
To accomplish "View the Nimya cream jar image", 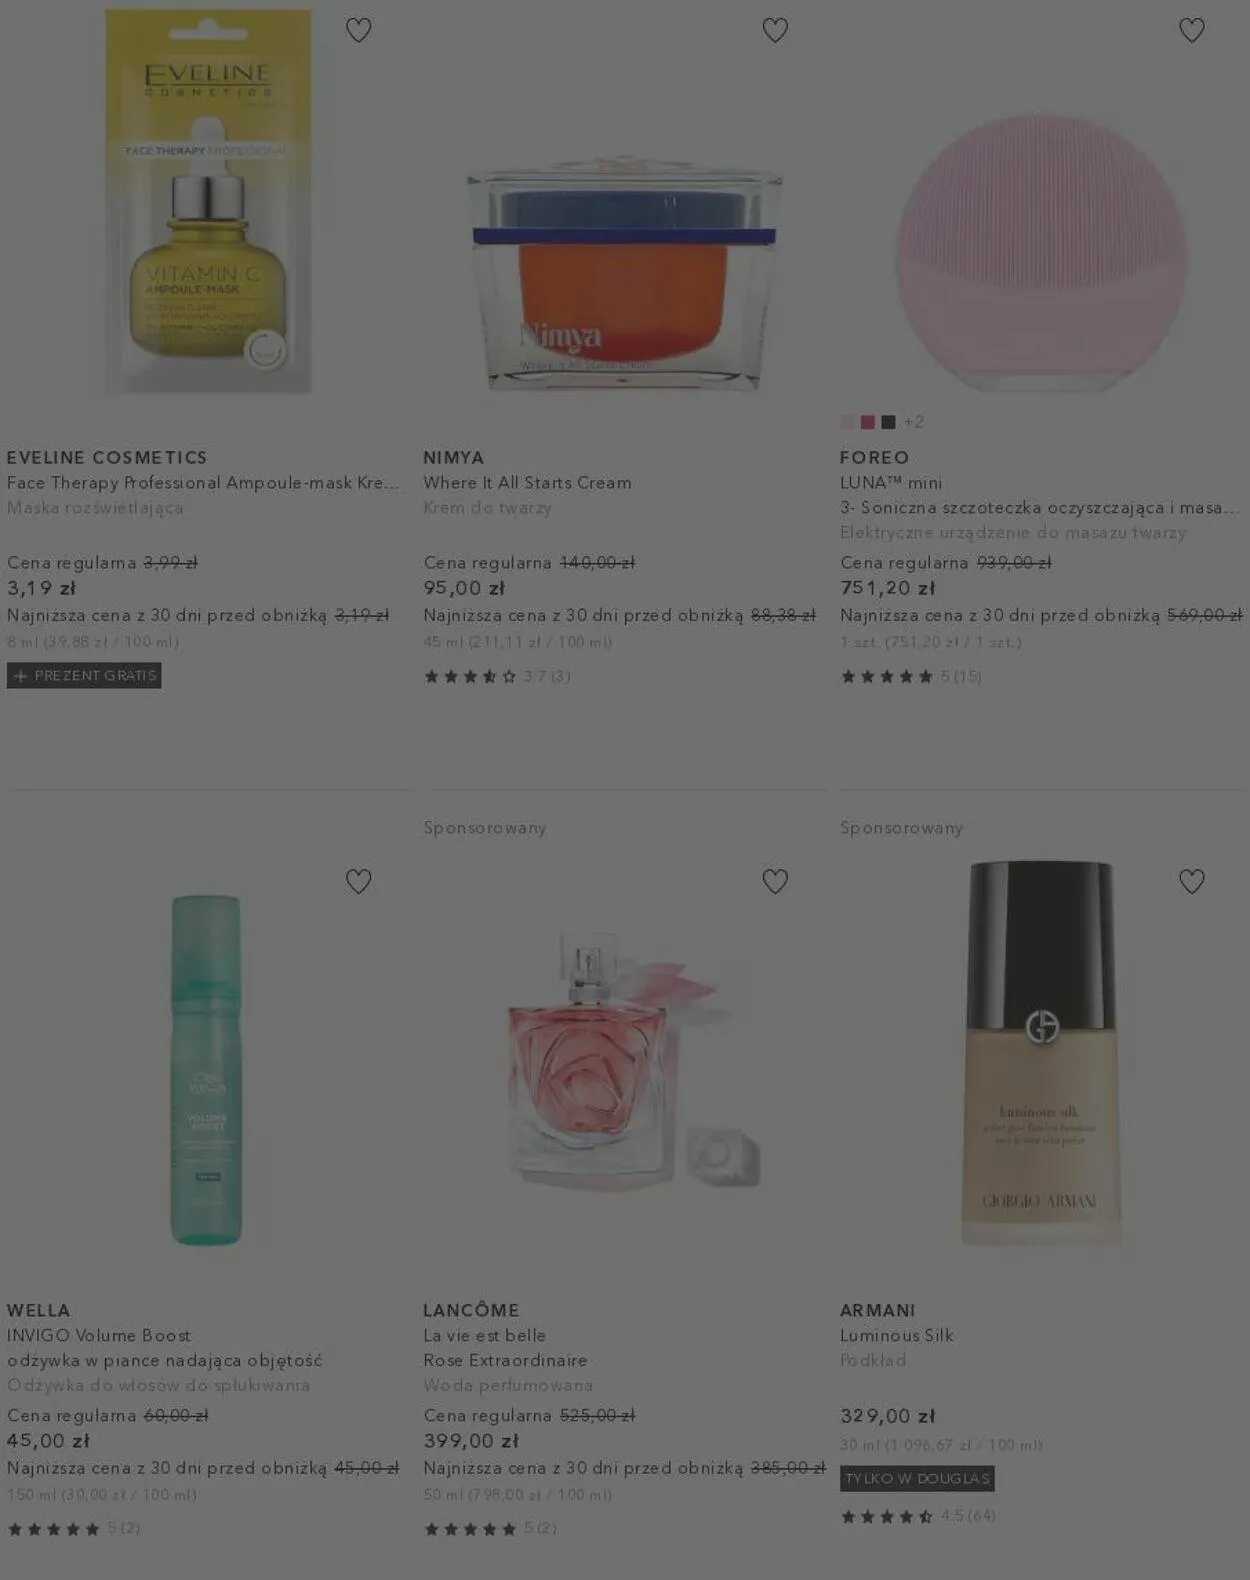I will pos(625,272).
